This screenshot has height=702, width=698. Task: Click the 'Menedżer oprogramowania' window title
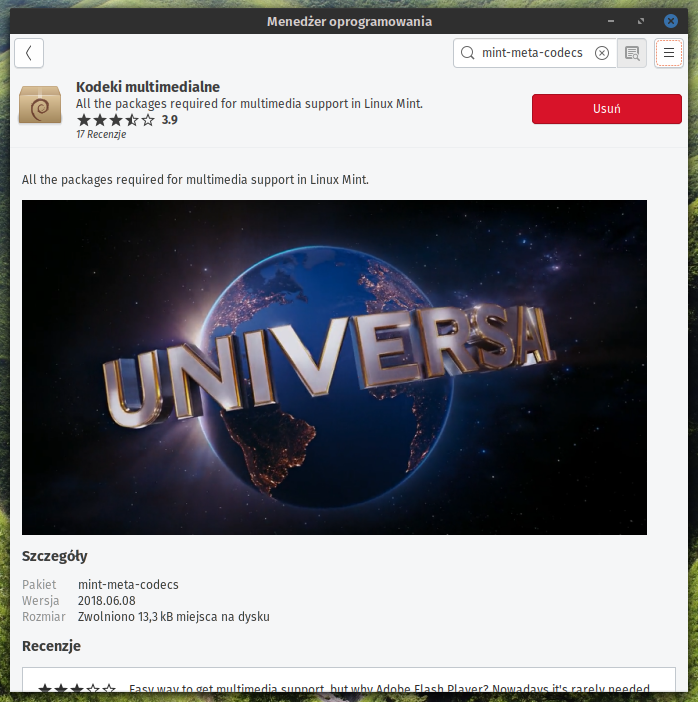349,21
